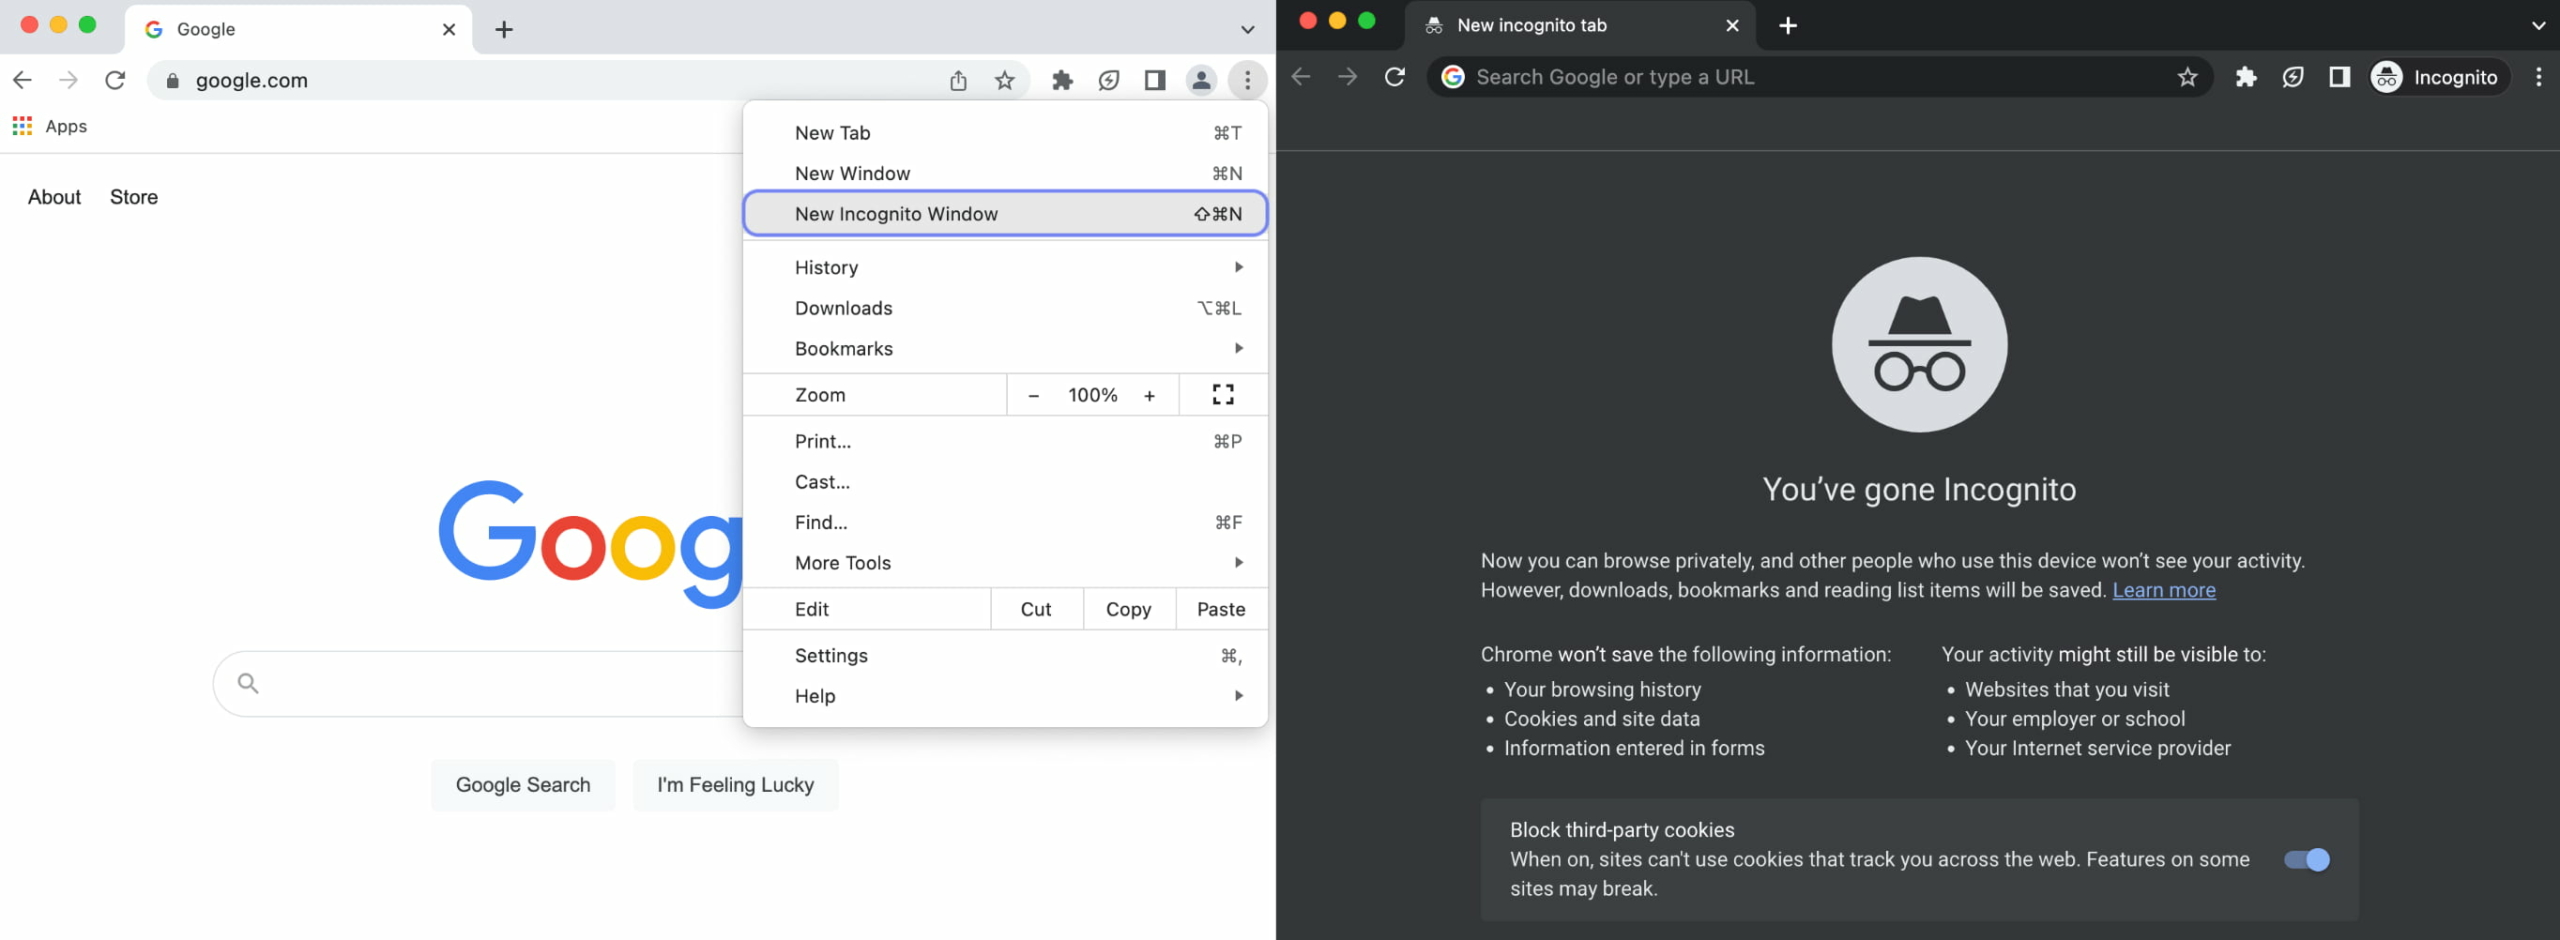The height and width of the screenshot is (940, 2560).
Task: Close the New incognito tab
Action: point(1732,26)
